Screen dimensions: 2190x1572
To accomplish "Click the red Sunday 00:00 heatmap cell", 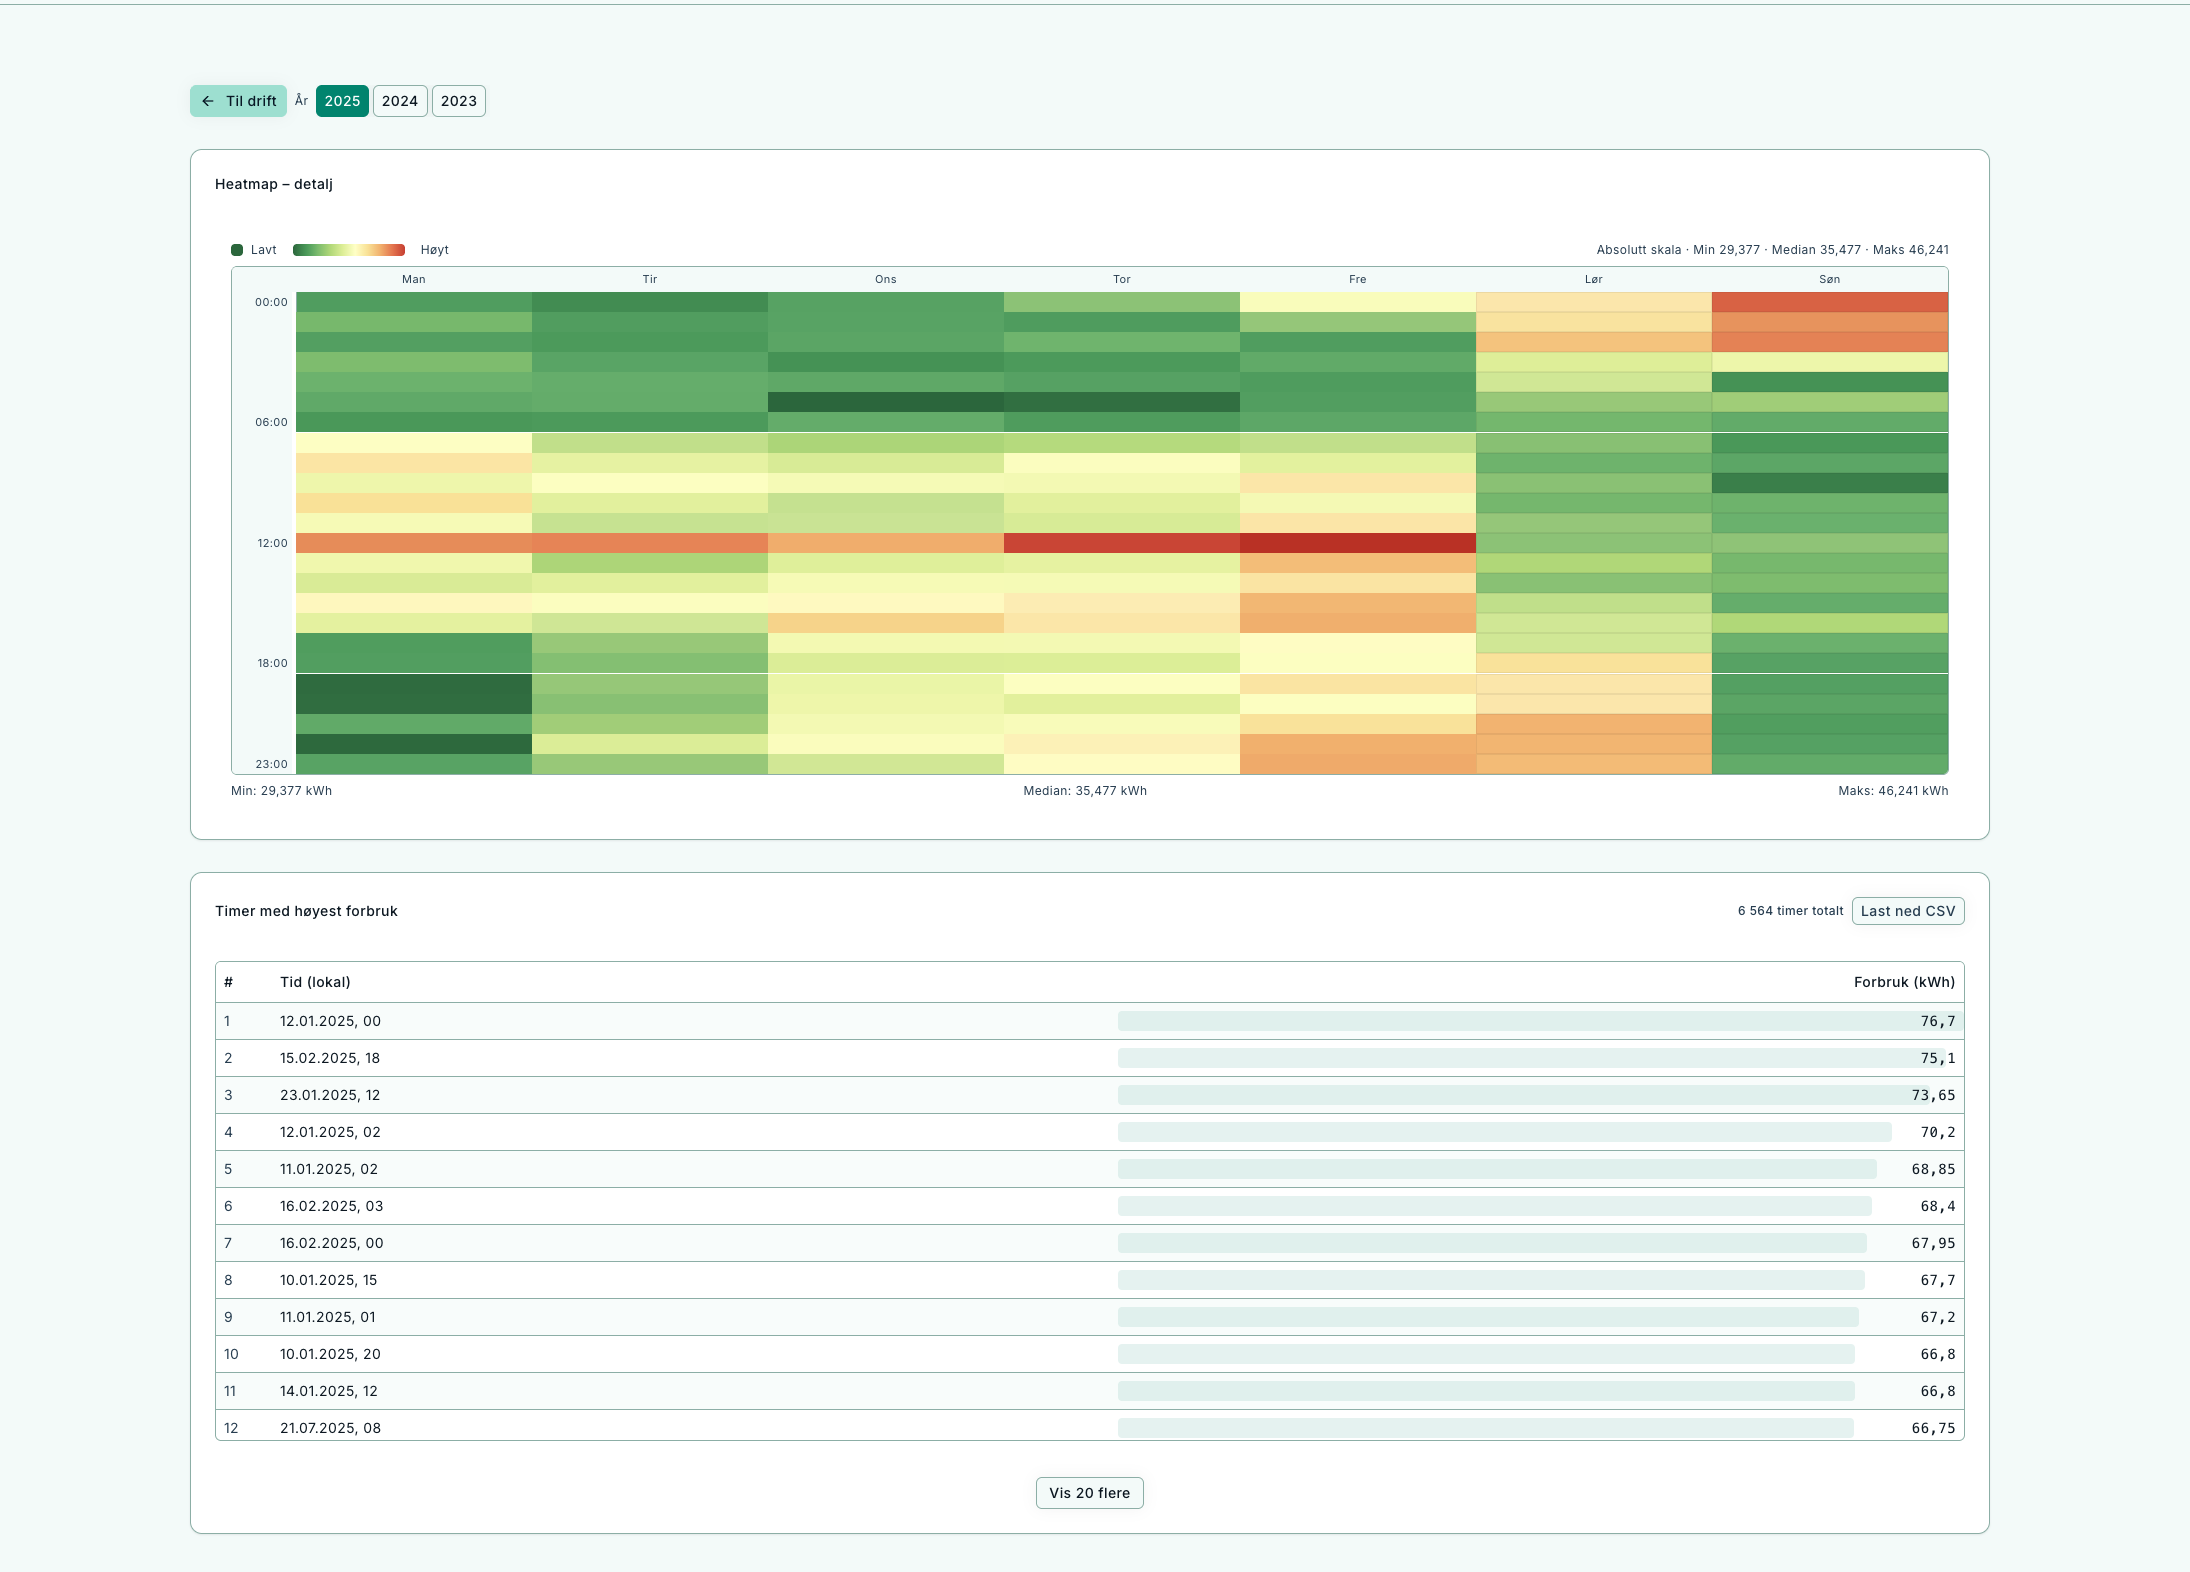I will [1829, 302].
